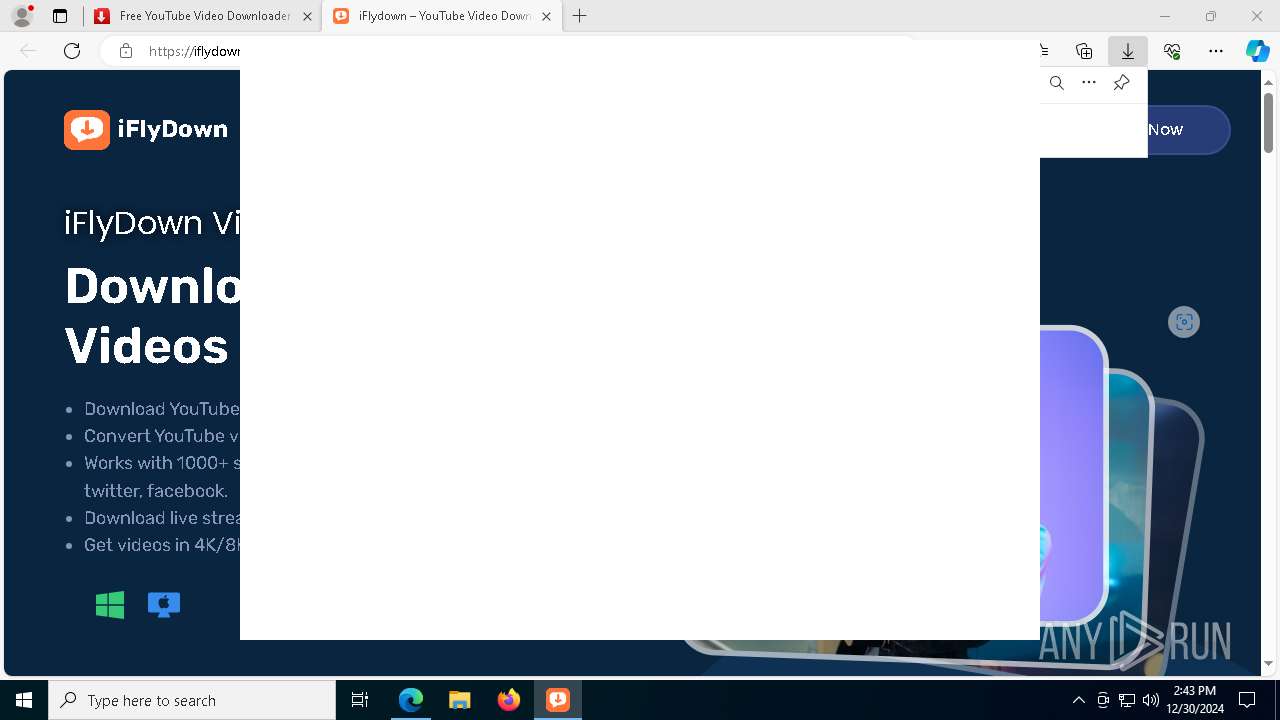Viewport: 1280px width, 720px height.
Task: Pin the Downloads panel
Action: coord(1122,83)
